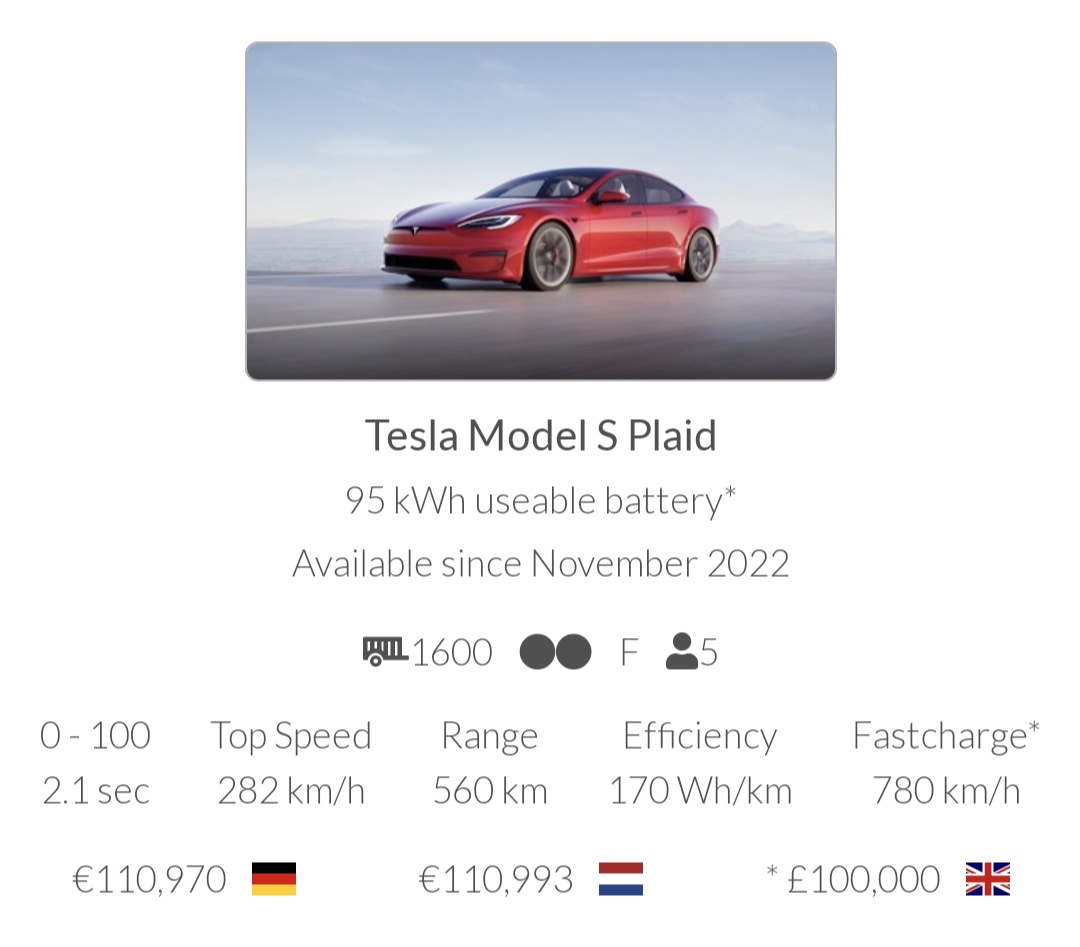Click the 780 km/h fastcharge value

point(946,791)
